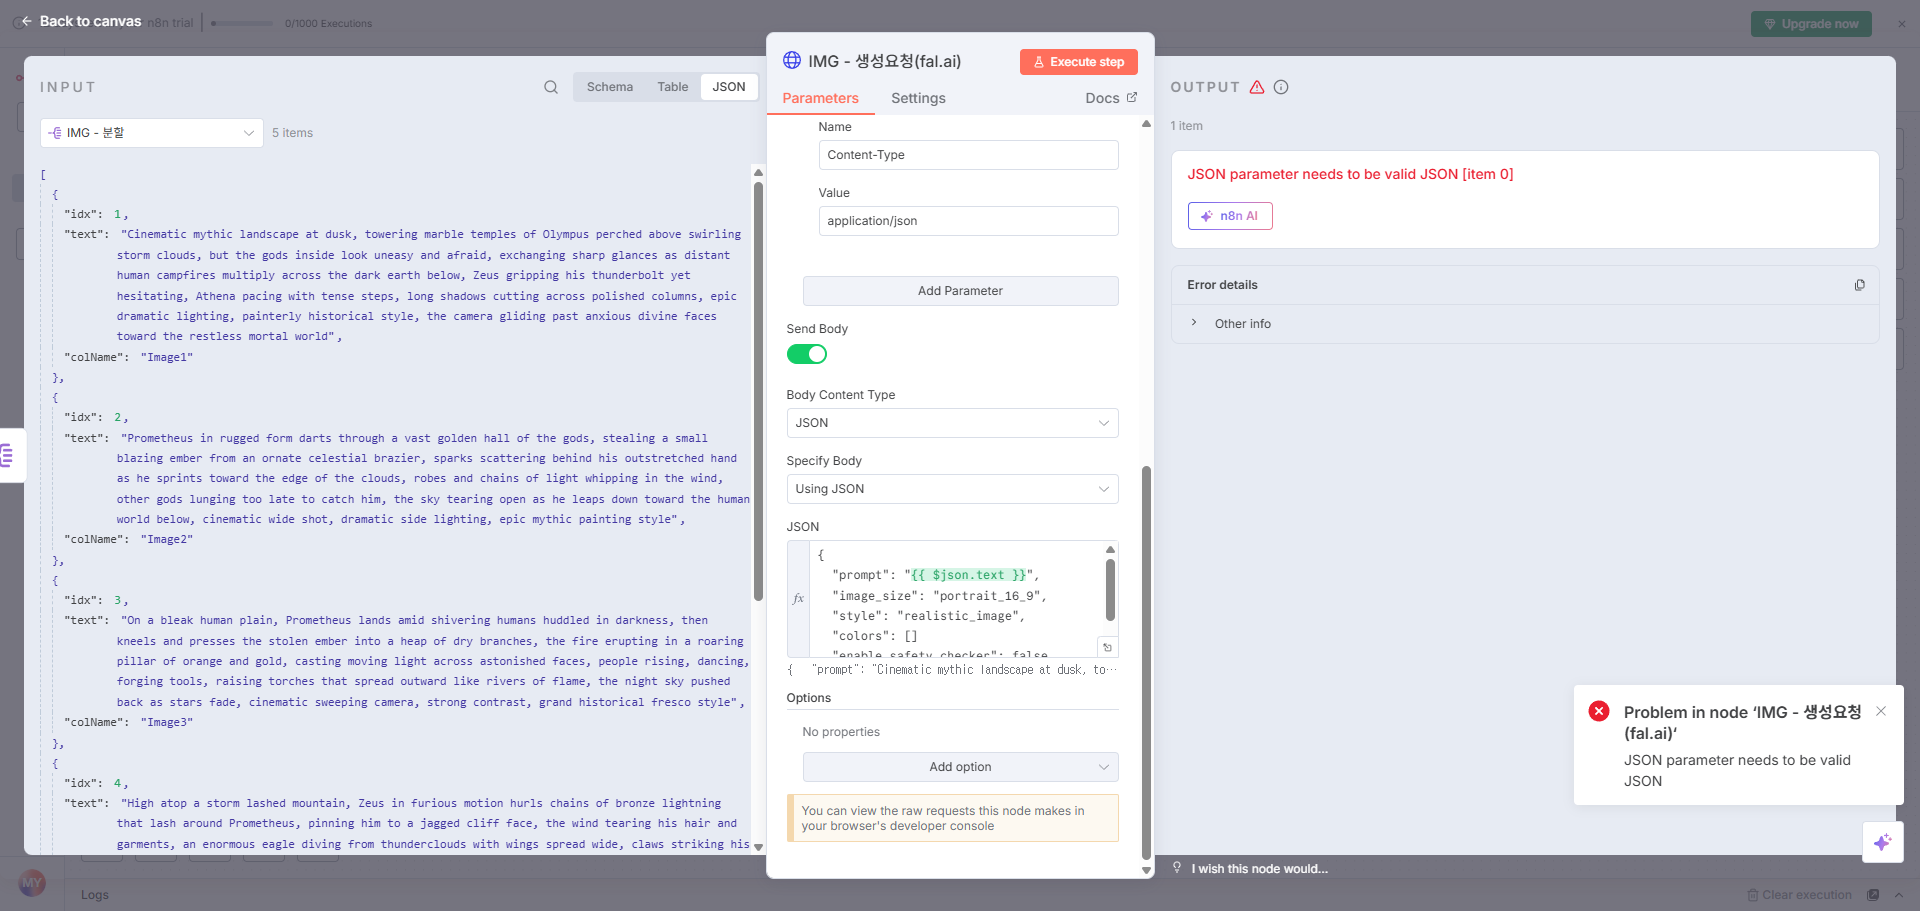This screenshot has height=911, width=1920.
Task: Edit the header Name field Content-Type
Action: coord(968,155)
